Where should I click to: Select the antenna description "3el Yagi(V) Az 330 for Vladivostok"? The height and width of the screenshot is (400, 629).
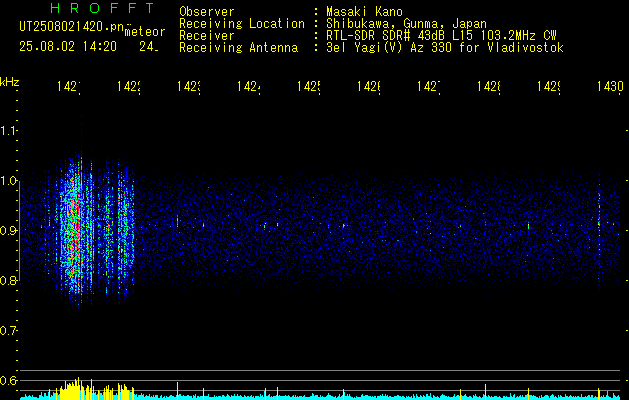click(x=445, y=48)
